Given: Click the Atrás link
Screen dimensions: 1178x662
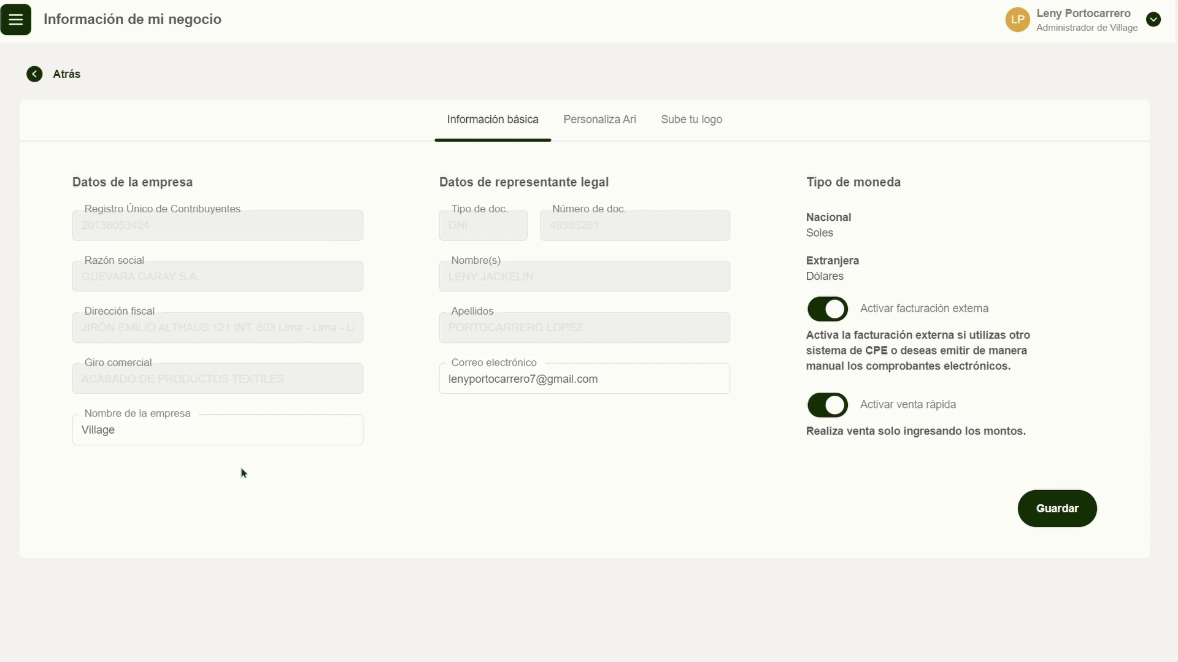Looking at the screenshot, I should pos(66,74).
